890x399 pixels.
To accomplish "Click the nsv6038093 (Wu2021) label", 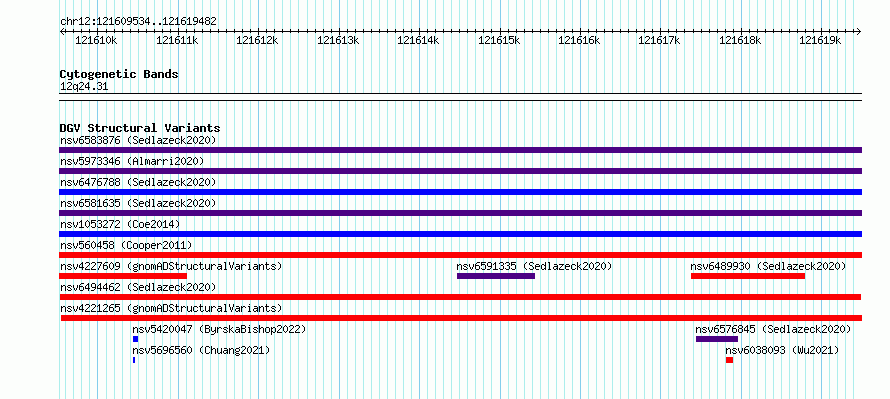I will [x=782, y=350].
